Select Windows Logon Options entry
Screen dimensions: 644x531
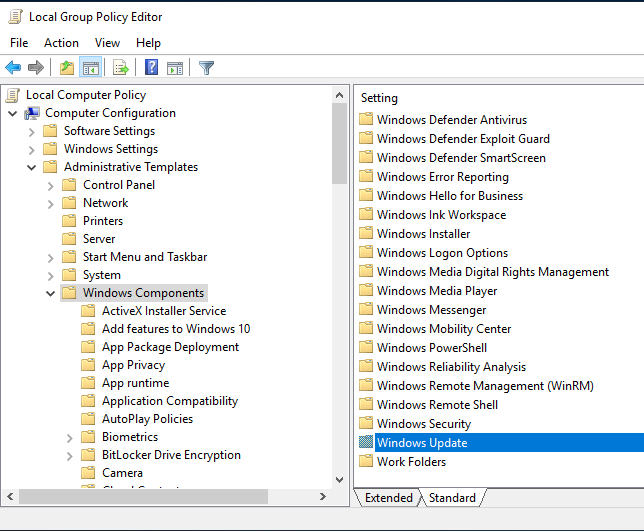pos(442,253)
